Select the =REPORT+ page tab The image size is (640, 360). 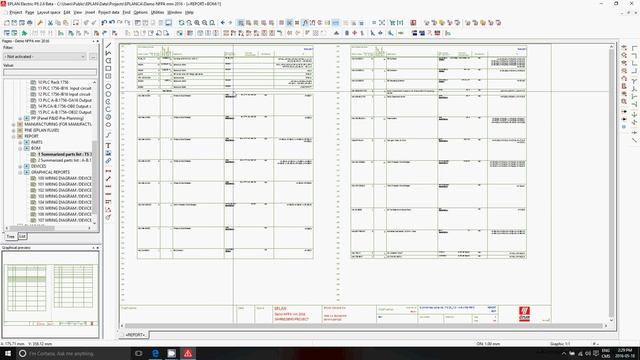135,335
